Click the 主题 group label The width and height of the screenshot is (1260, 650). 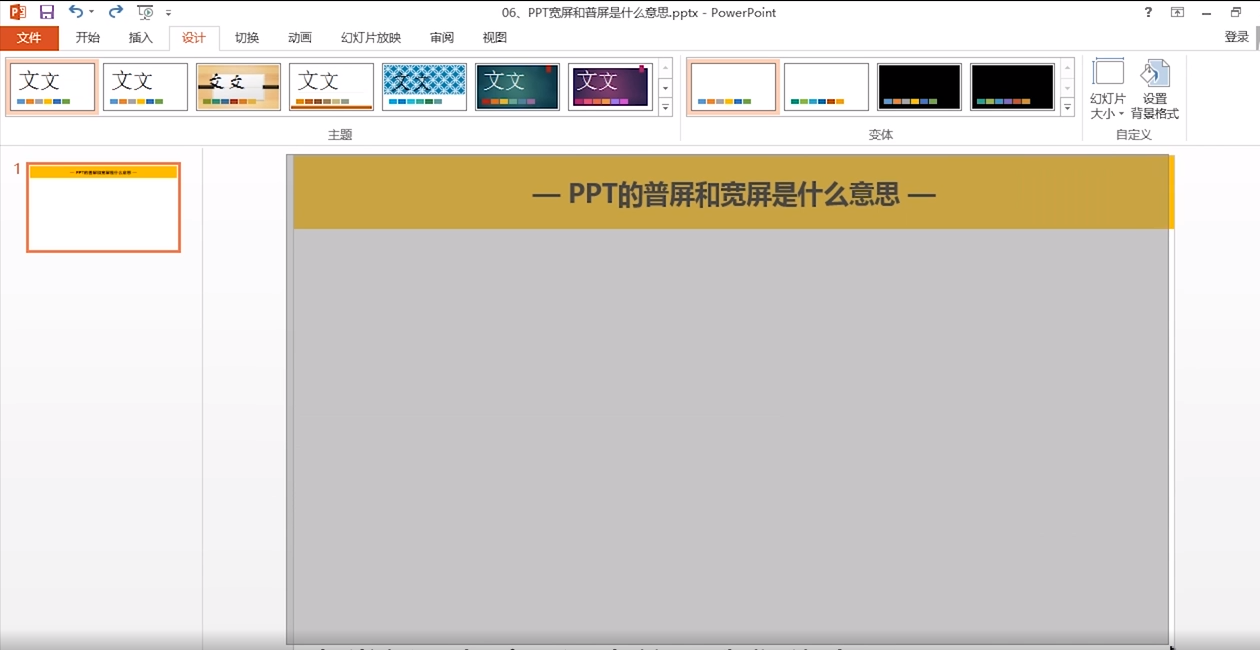tap(340, 135)
